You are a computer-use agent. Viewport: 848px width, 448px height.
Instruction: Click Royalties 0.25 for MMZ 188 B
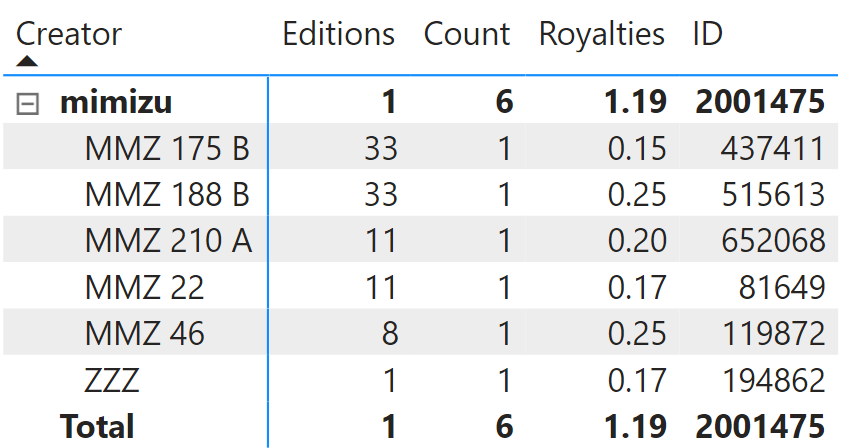point(637,194)
